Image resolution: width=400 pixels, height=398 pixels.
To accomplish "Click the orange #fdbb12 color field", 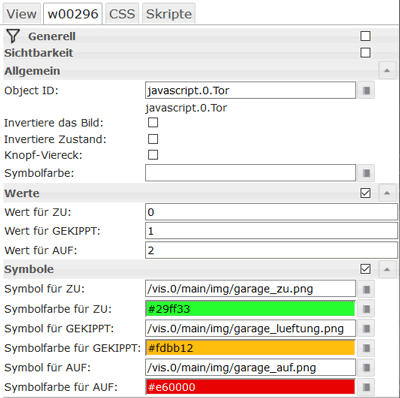I will pyautogui.click(x=250, y=348).
